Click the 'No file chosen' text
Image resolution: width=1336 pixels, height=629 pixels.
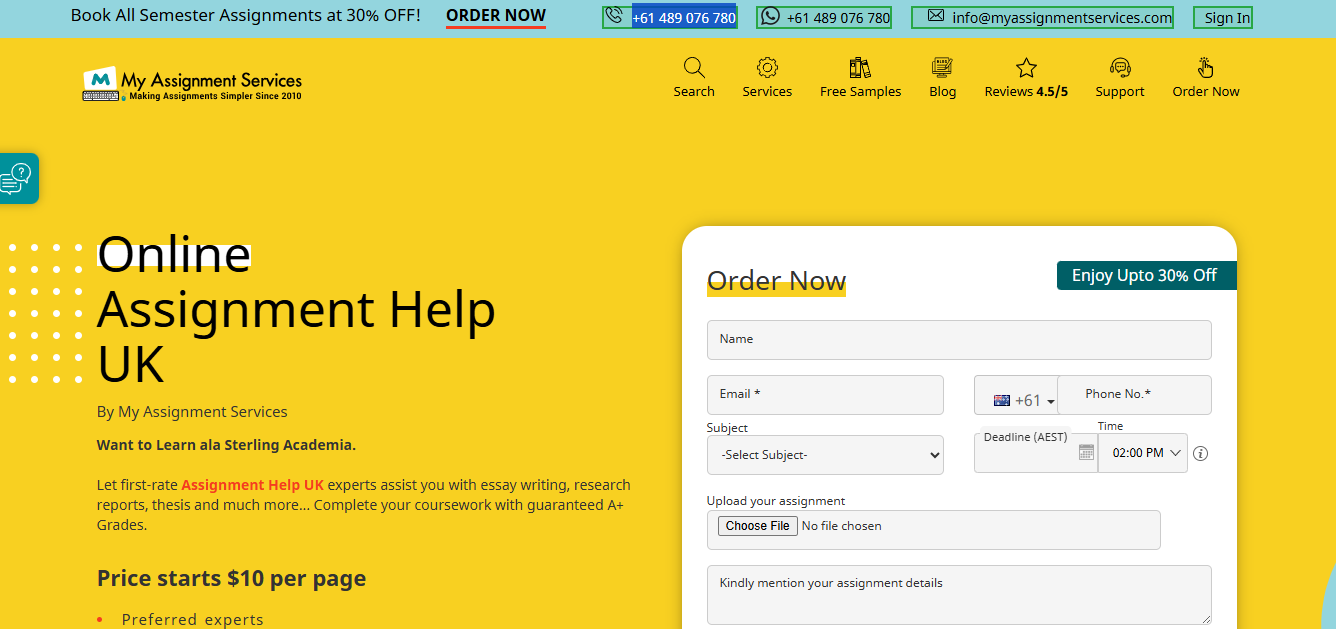click(842, 526)
